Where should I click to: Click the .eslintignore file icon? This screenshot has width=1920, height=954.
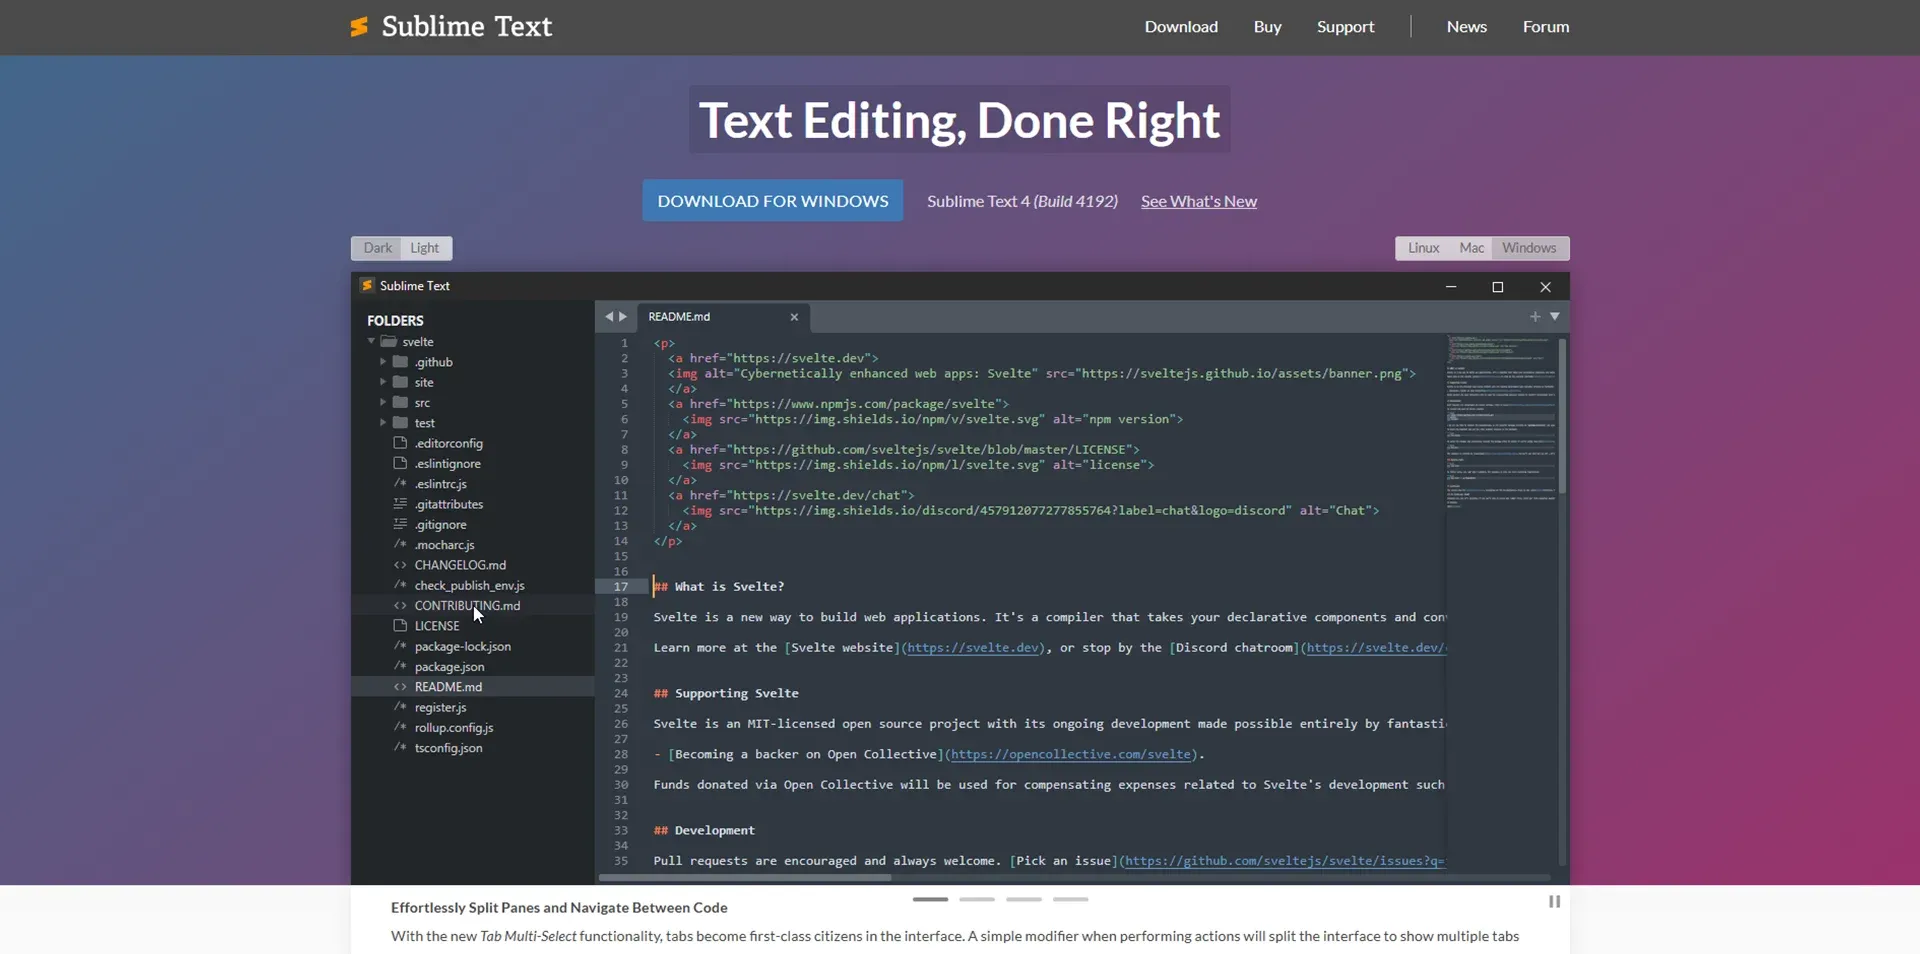tap(400, 463)
